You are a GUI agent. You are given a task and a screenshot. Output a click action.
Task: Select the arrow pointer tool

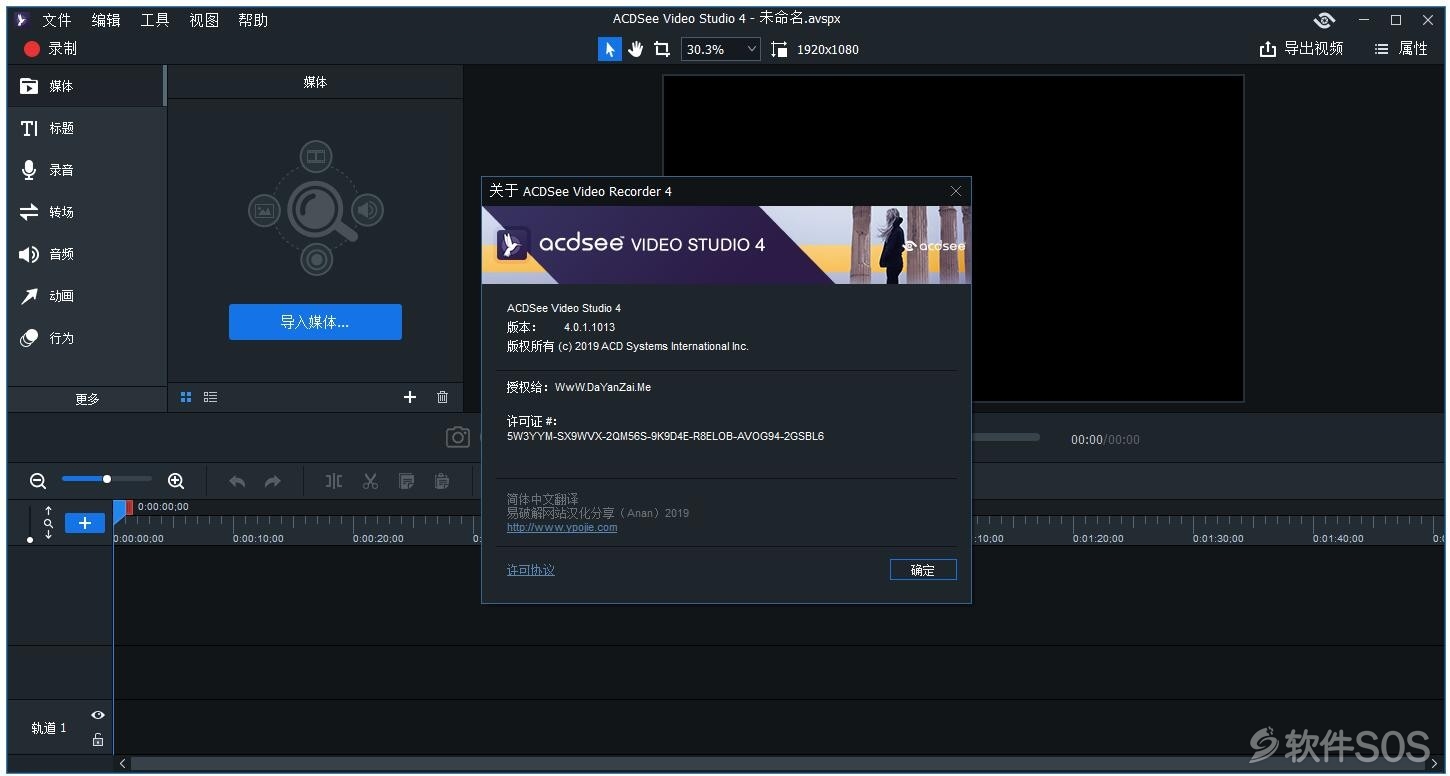coord(609,49)
